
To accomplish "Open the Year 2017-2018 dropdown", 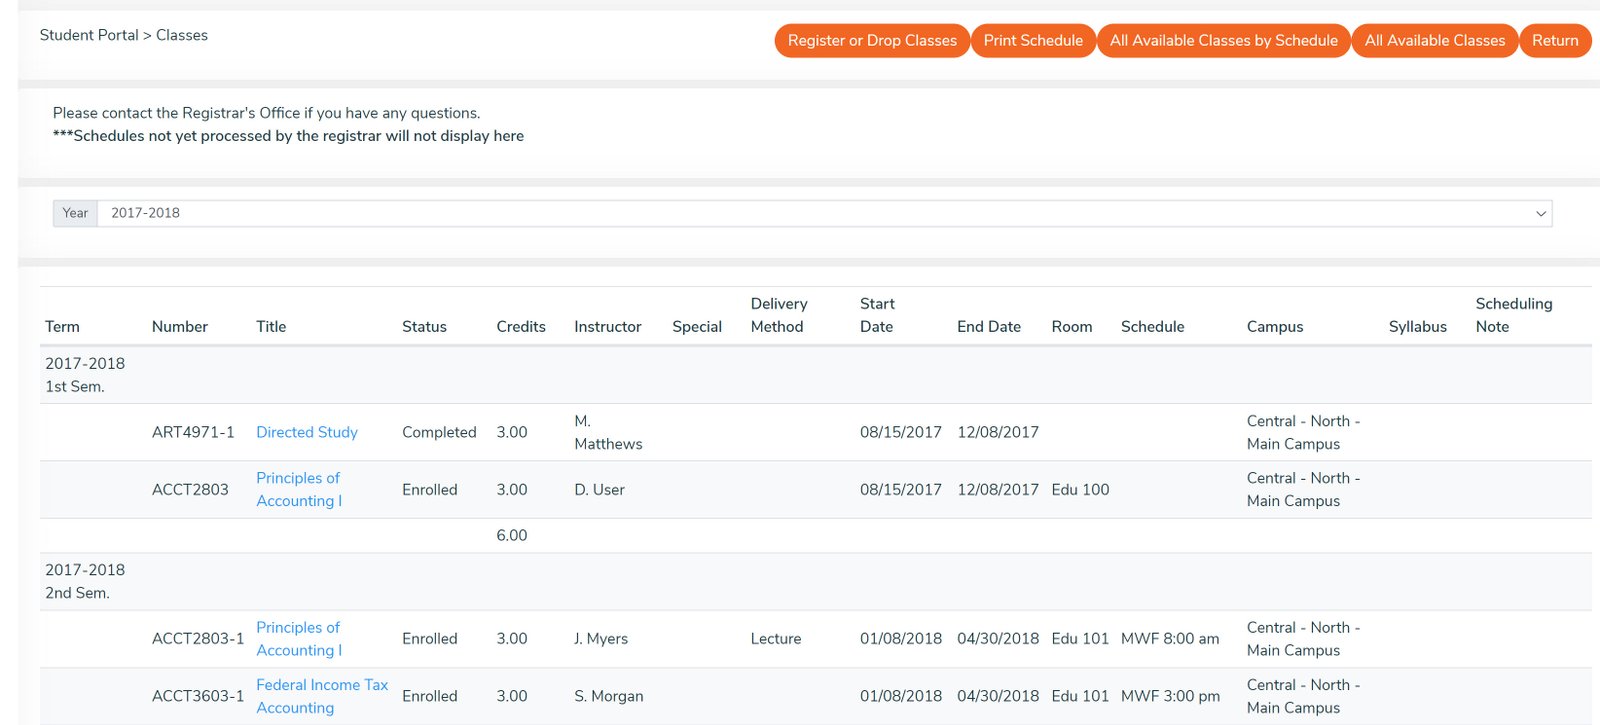I will (x=824, y=213).
